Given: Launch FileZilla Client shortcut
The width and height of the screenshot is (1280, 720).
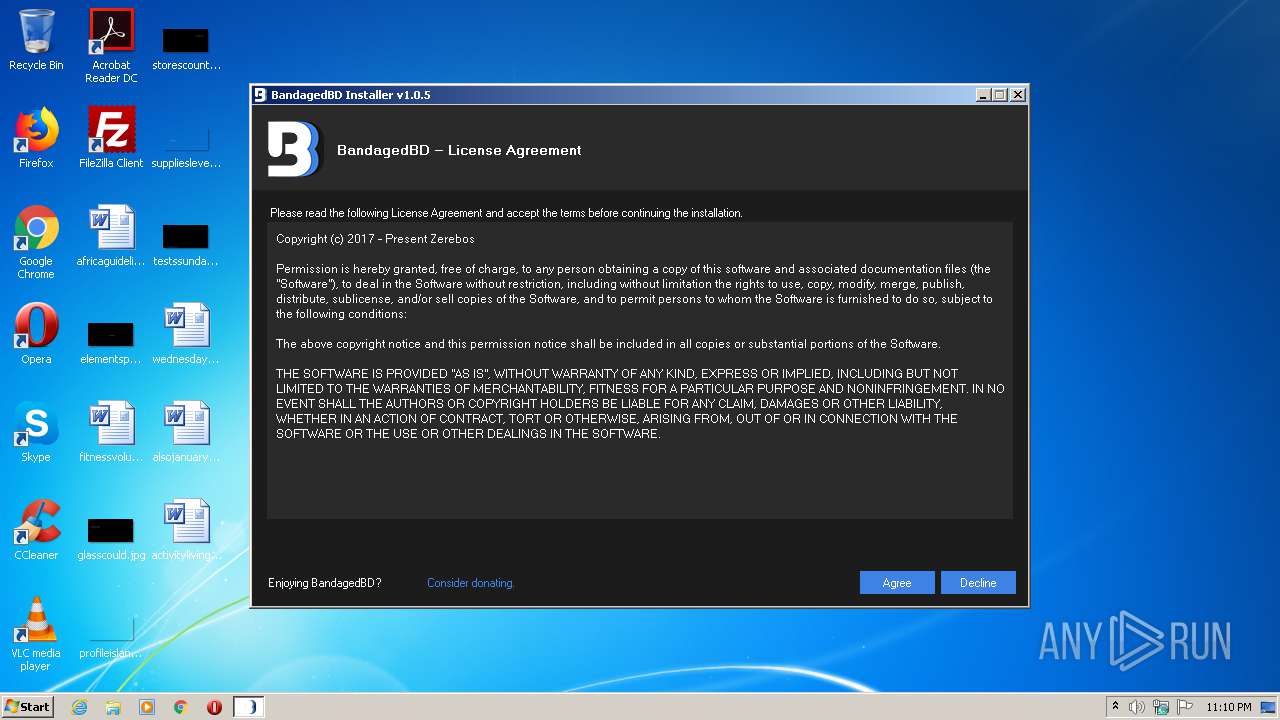Looking at the screenshot, I should coord(111,138).
